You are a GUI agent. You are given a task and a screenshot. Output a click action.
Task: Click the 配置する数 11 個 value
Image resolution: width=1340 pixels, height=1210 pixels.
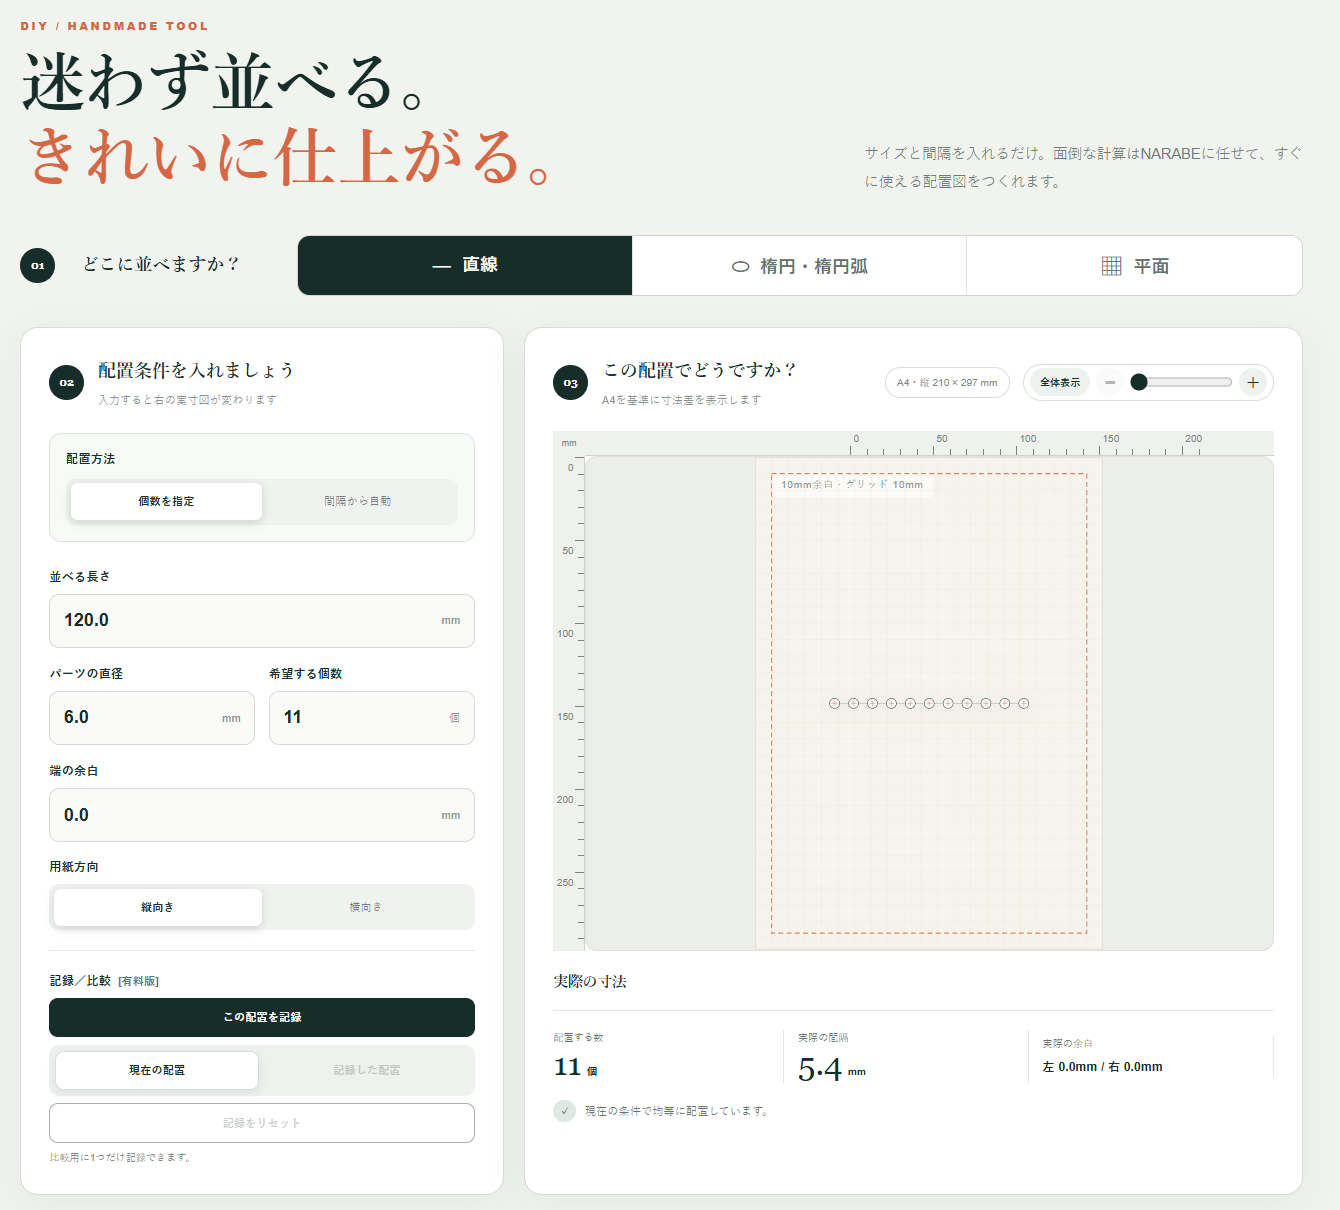click(576, 1067)
